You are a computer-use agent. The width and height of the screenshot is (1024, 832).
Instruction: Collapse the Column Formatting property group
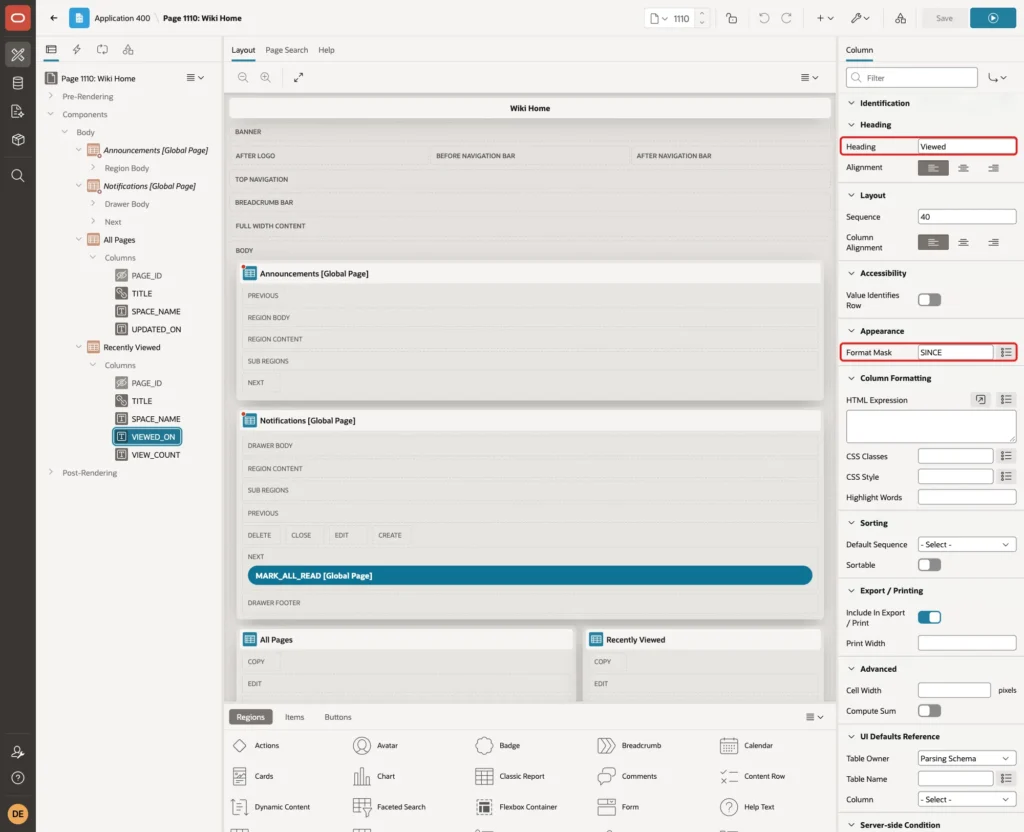coord(851,378)
